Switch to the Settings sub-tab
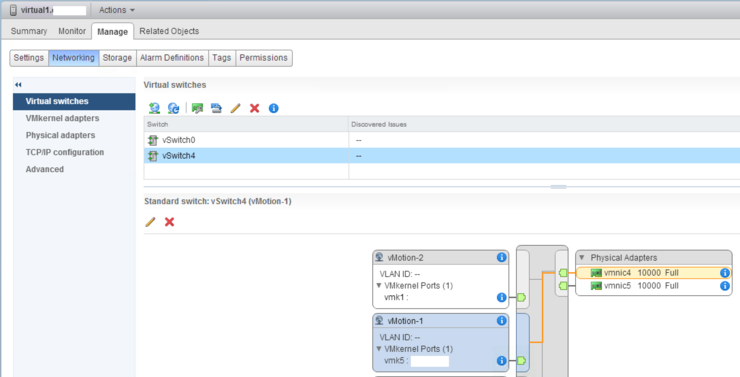The width and height of the screenshot is (740, 377). click(29, 58)
